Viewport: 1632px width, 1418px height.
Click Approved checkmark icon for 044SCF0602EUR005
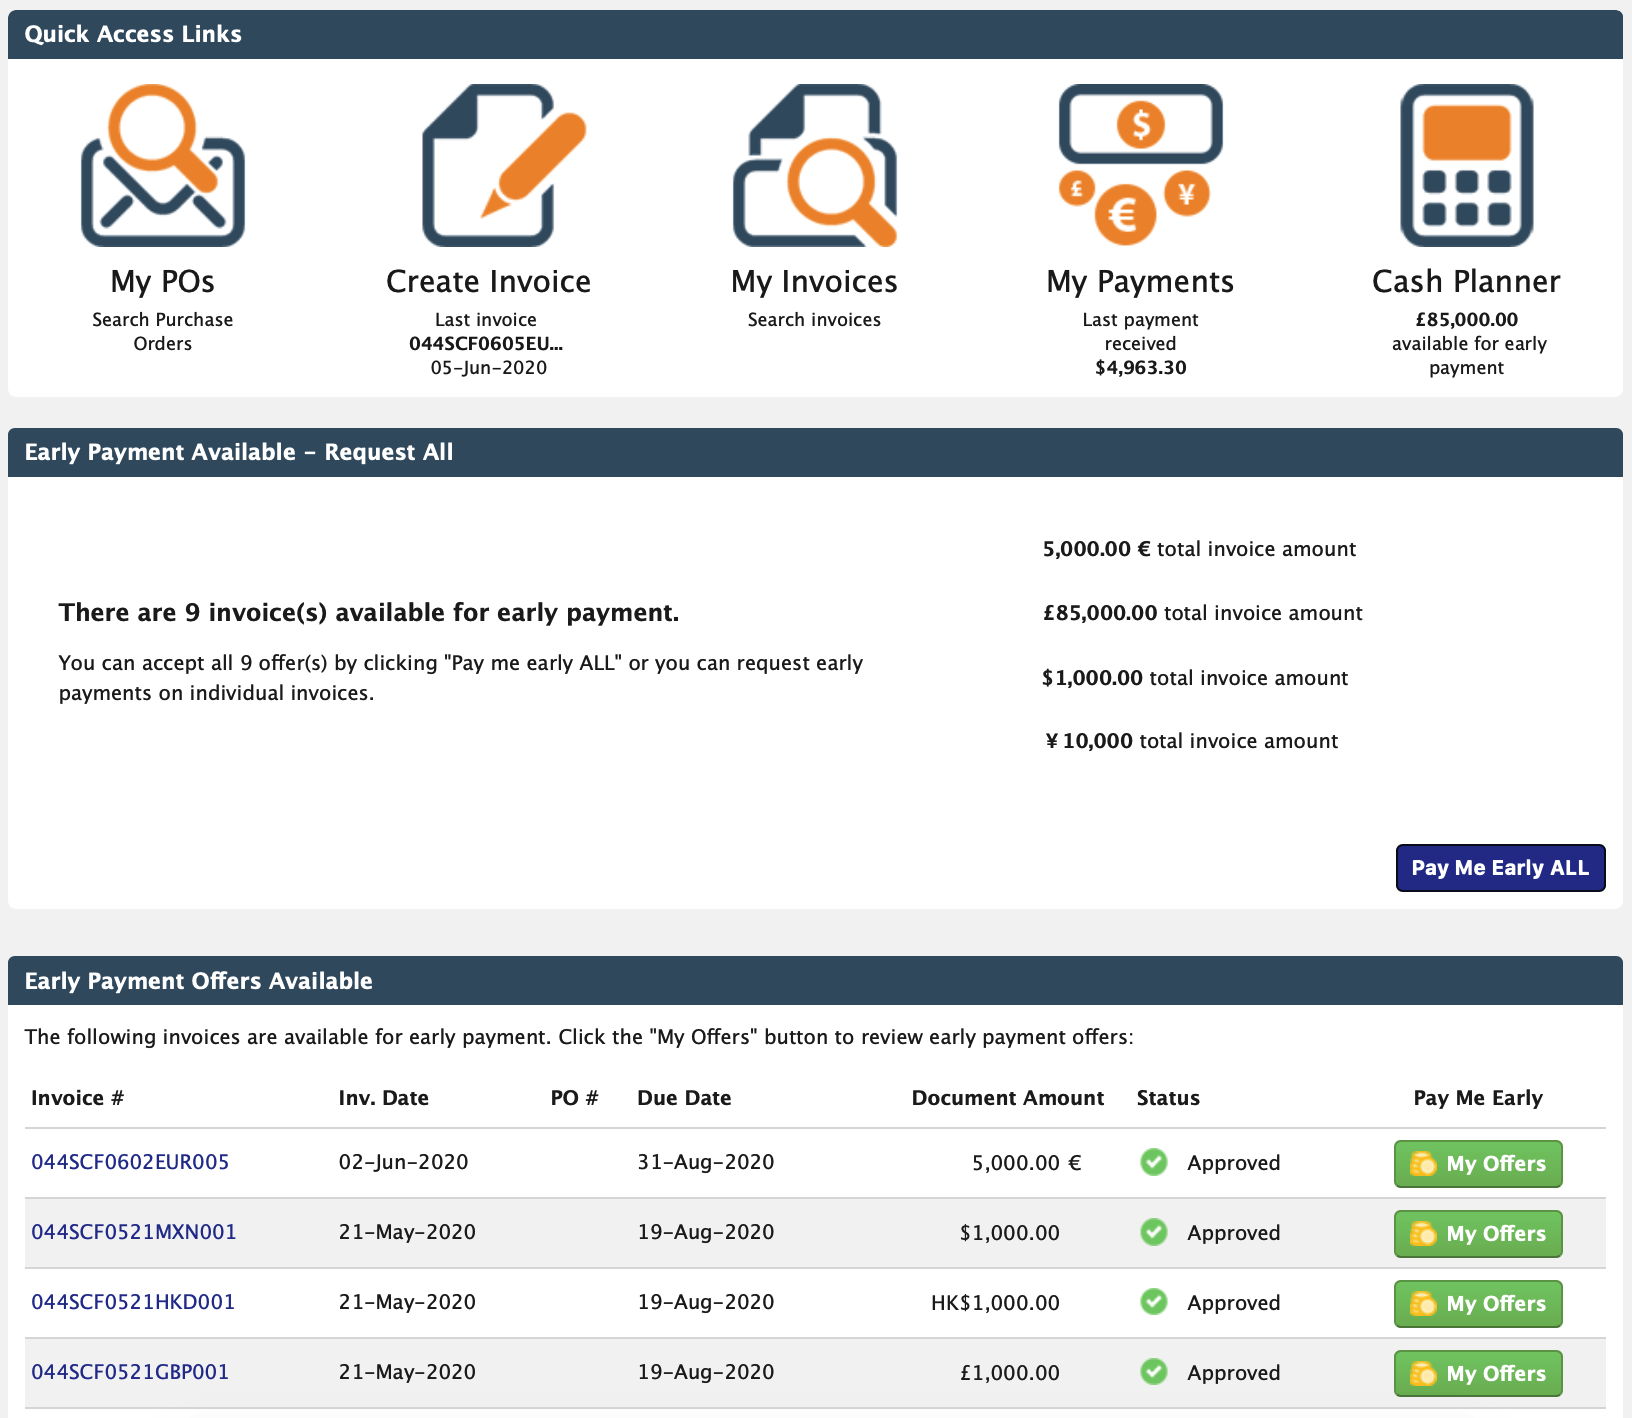1154,1162
